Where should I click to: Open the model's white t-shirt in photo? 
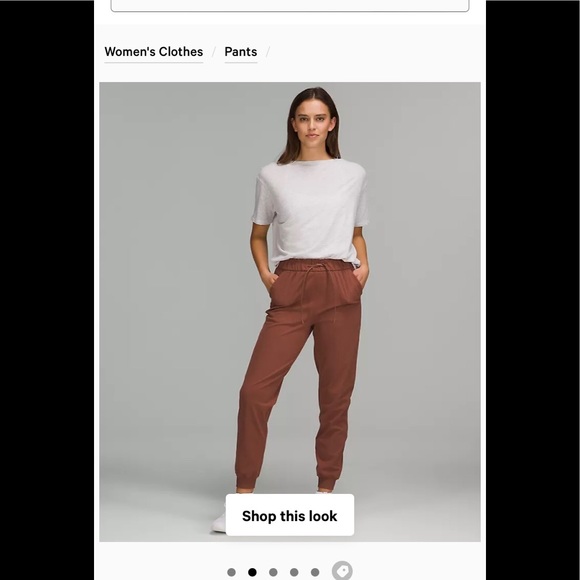point(311,211)
